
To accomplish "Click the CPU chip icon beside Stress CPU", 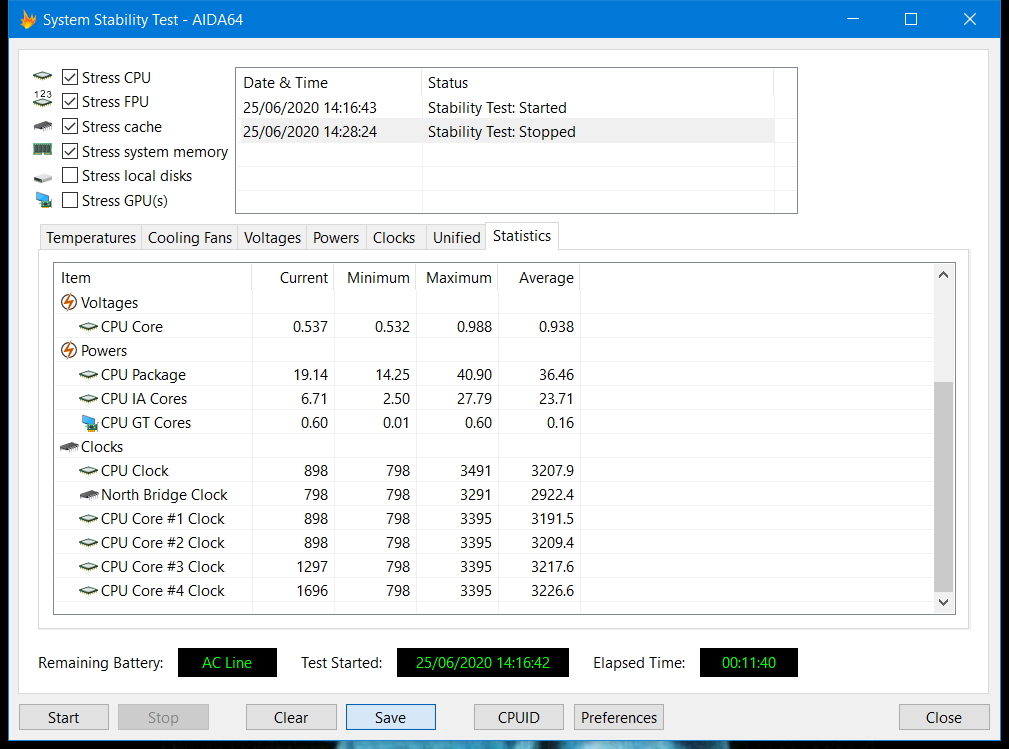I will point(42,76).
